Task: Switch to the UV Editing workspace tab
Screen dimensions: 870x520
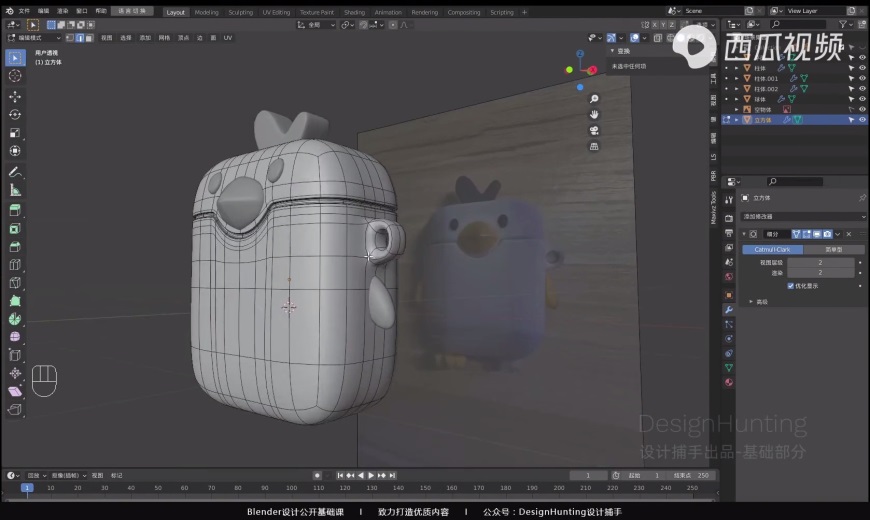Action: pos(276,12)
